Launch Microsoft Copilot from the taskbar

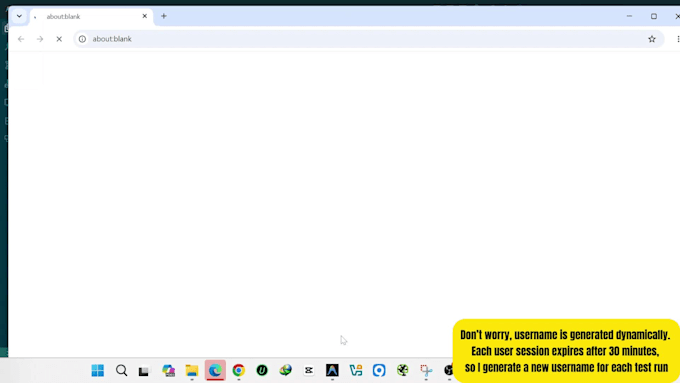point(168,370)
